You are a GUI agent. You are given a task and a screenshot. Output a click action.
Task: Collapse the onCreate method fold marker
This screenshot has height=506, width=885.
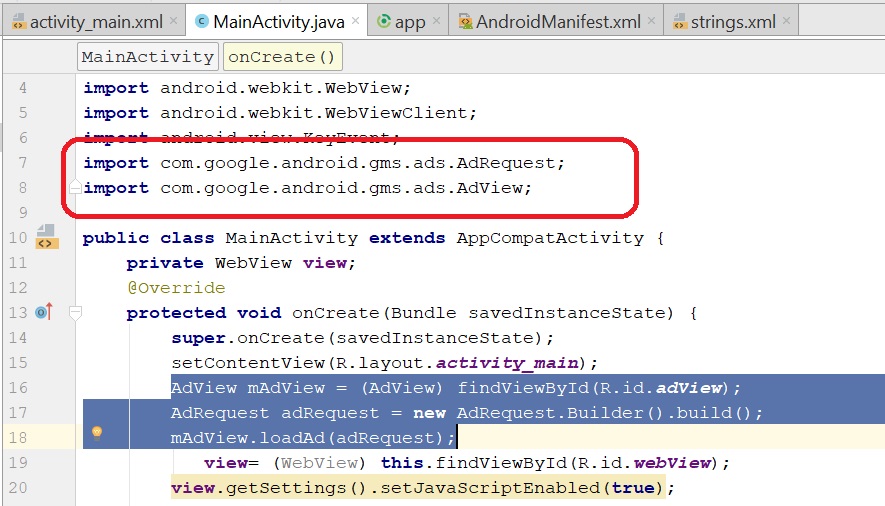75,313
